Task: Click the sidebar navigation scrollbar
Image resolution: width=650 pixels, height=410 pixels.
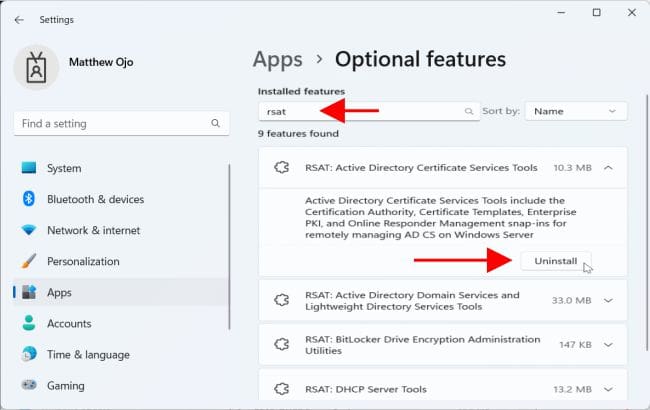Action: [229, 247]
